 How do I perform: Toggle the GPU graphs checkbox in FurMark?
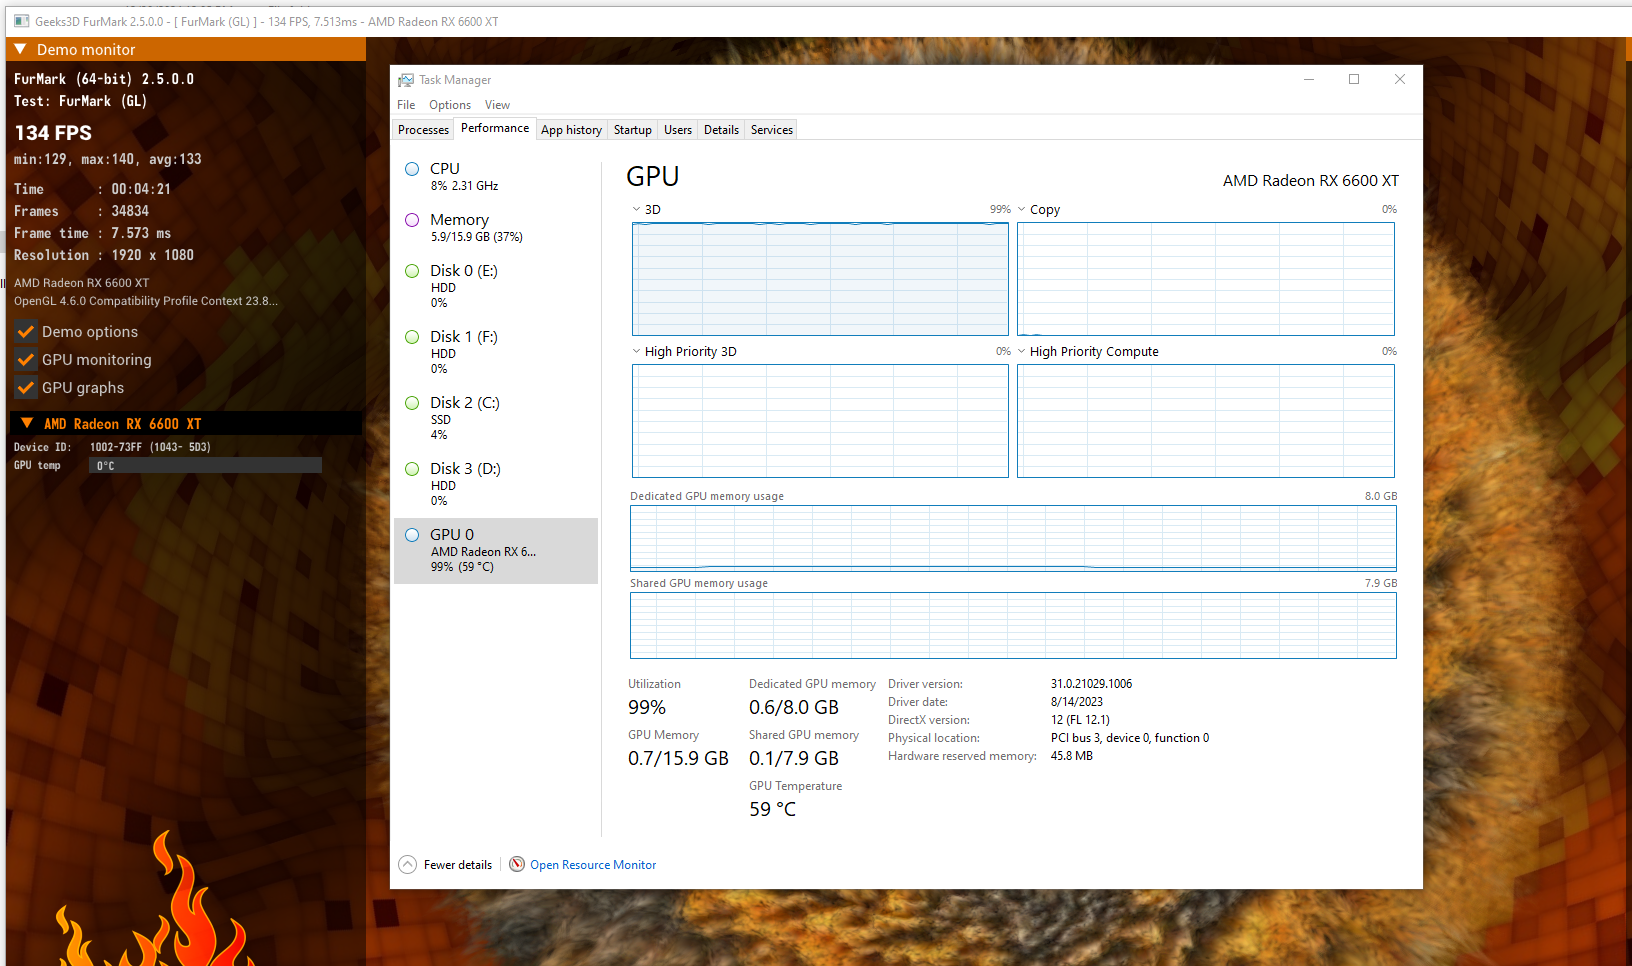(26, 388)
